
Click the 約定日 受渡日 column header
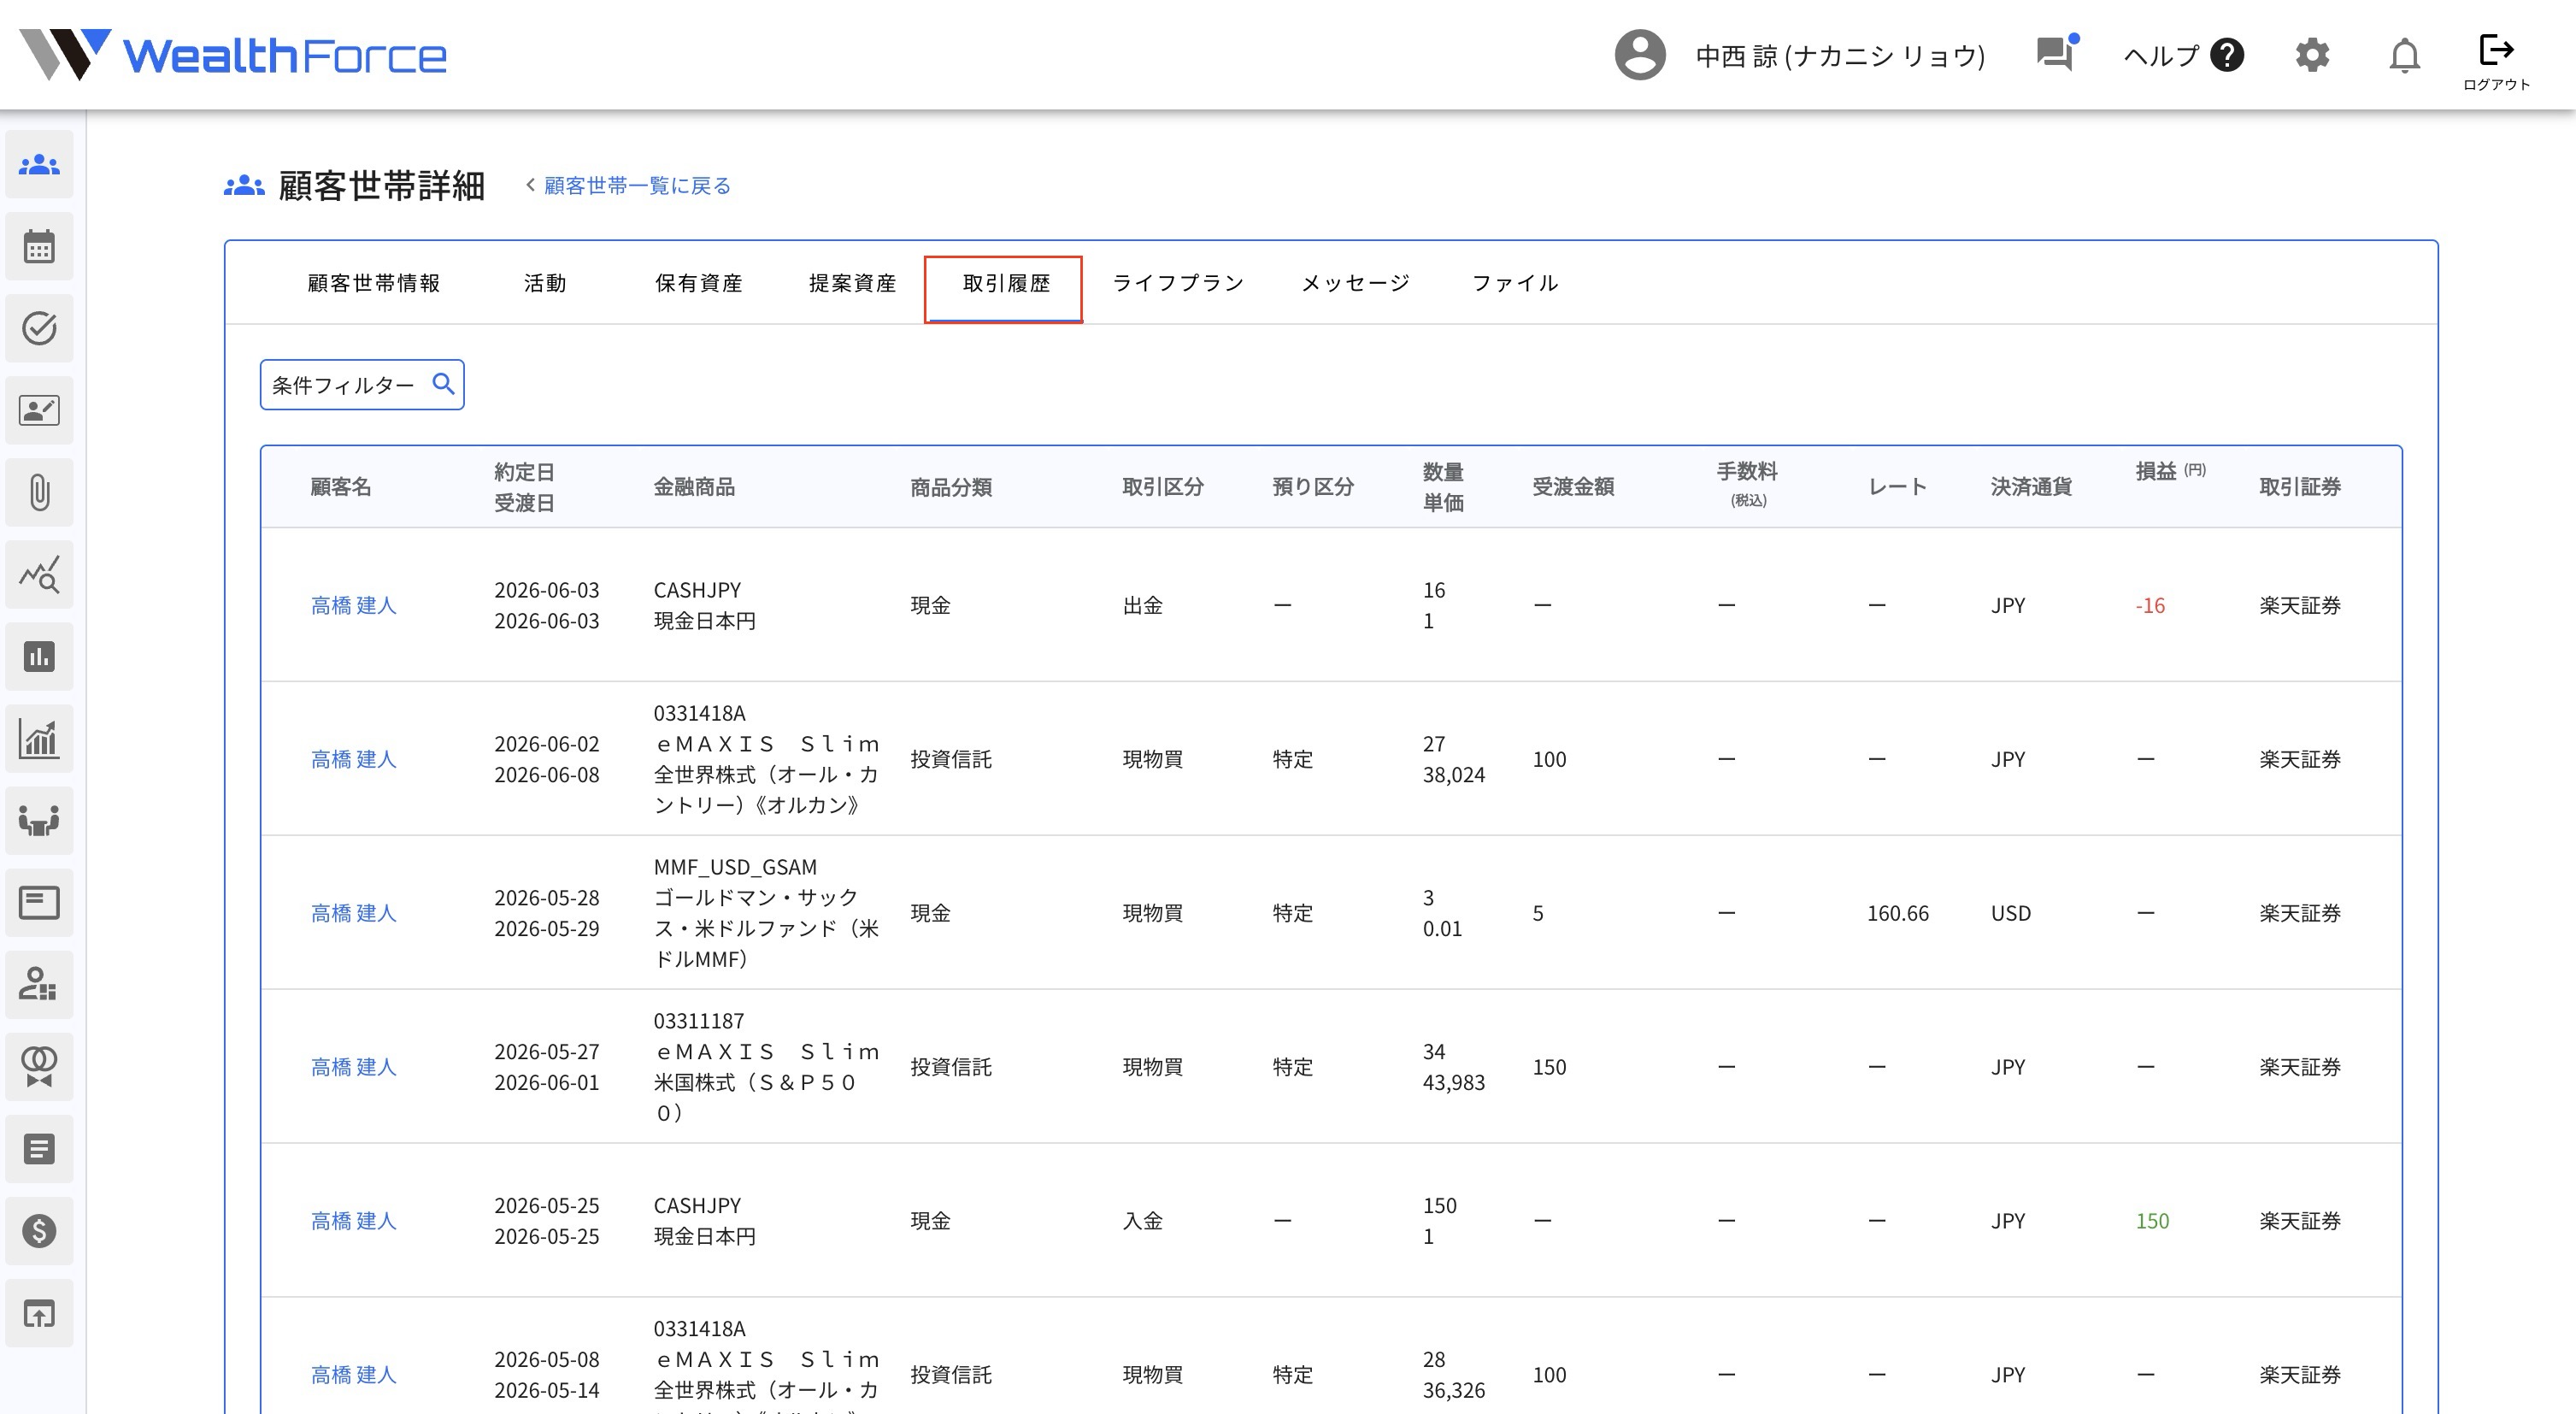coord(524,487)
